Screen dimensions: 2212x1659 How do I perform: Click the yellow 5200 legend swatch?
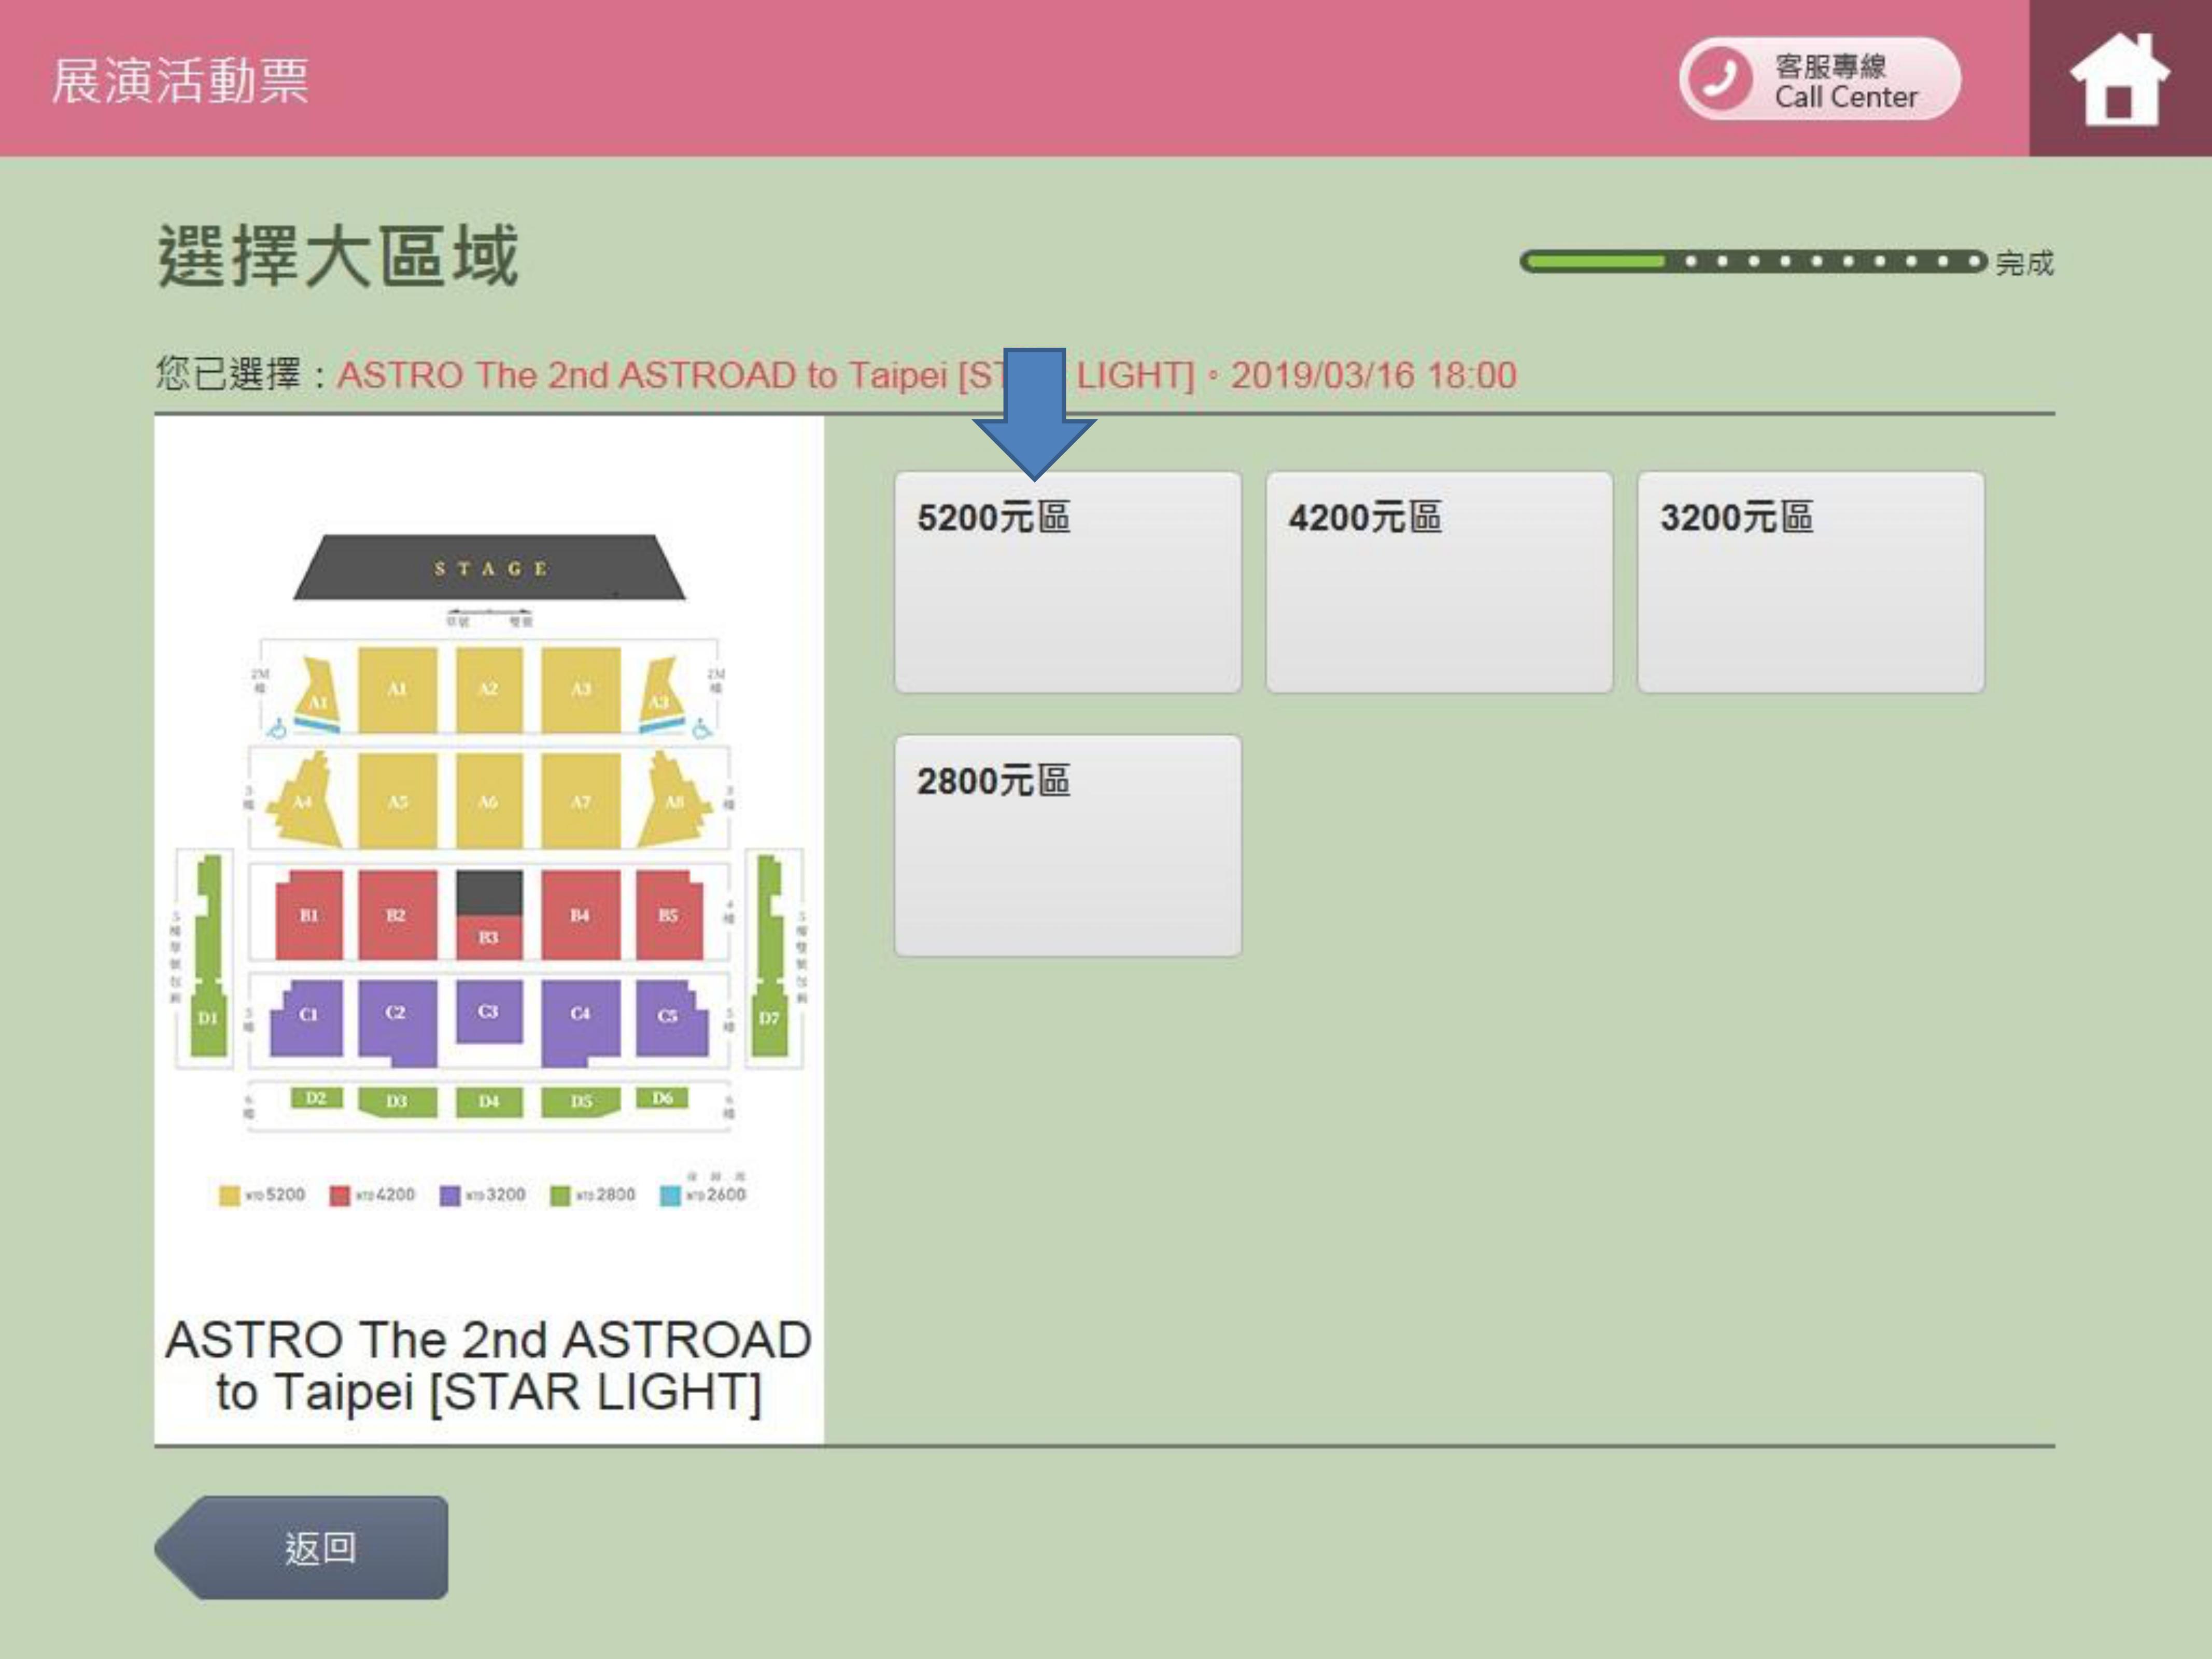(x=229, y=1195)
